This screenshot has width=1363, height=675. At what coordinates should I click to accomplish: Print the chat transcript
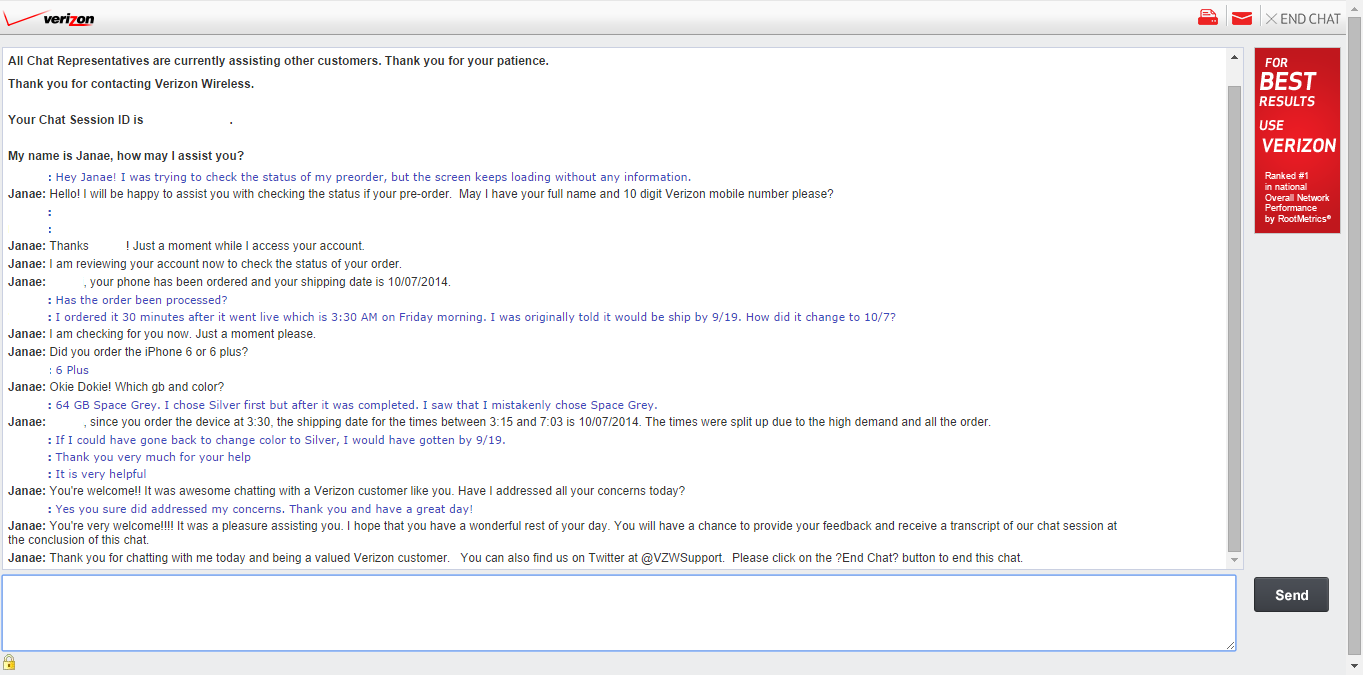coord(1208,17)
